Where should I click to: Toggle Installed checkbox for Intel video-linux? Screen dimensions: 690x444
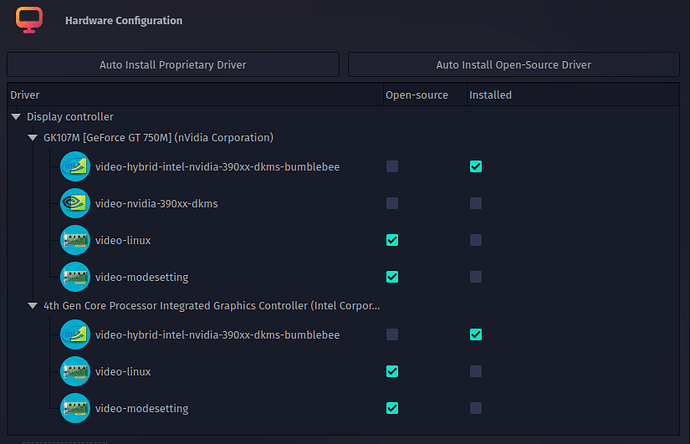point(476,371)
